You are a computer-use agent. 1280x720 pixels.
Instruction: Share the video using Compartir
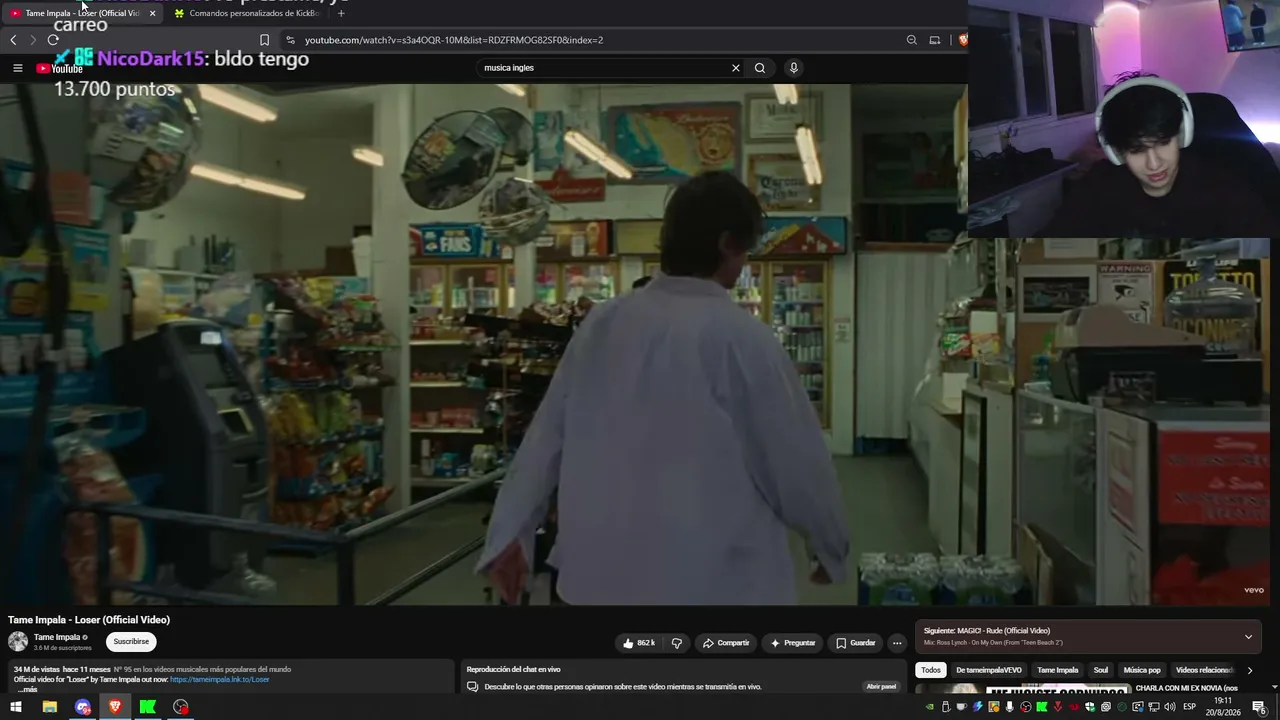pos(726,643)
